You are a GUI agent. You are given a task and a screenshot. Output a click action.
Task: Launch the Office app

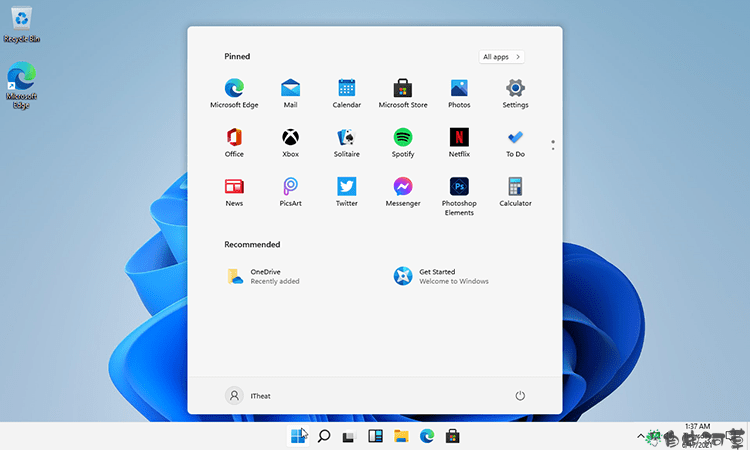[x=234, y=143]
